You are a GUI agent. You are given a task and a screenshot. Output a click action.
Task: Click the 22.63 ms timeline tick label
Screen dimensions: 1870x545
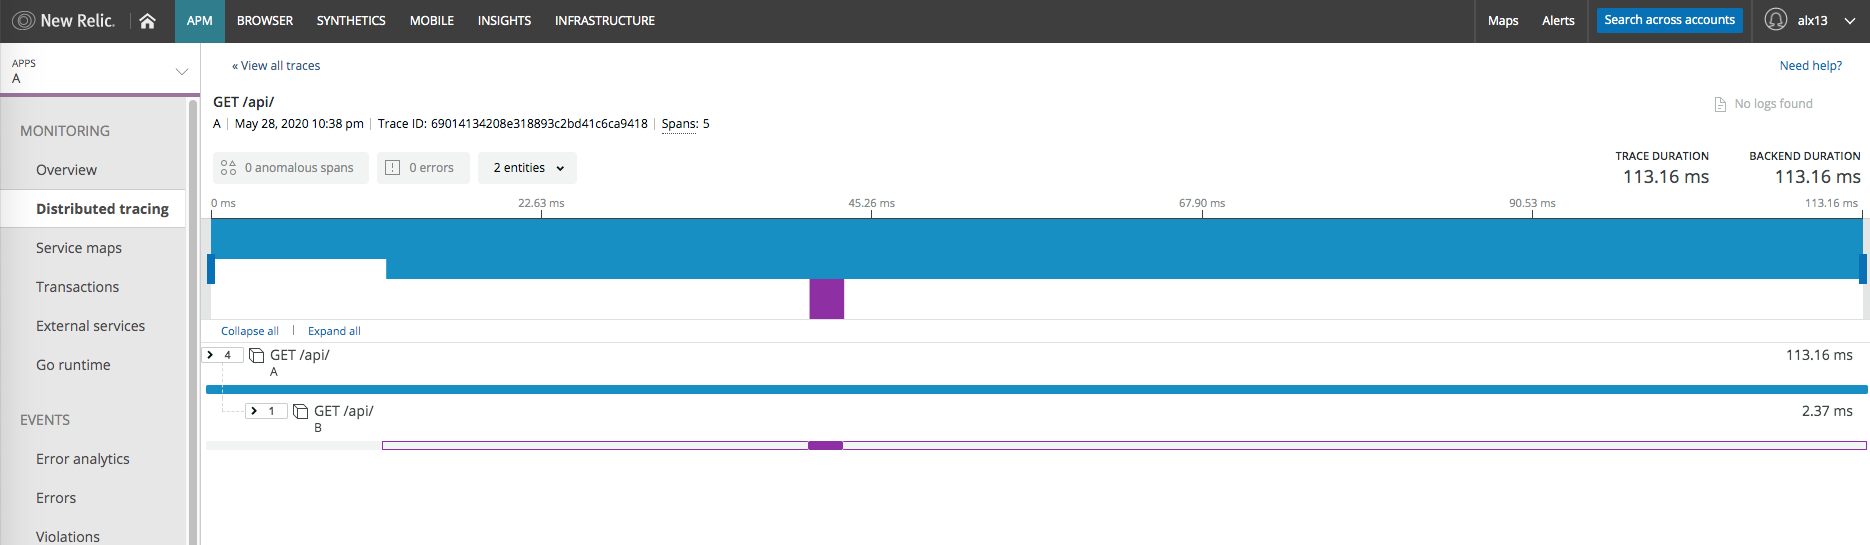point(541,203)
